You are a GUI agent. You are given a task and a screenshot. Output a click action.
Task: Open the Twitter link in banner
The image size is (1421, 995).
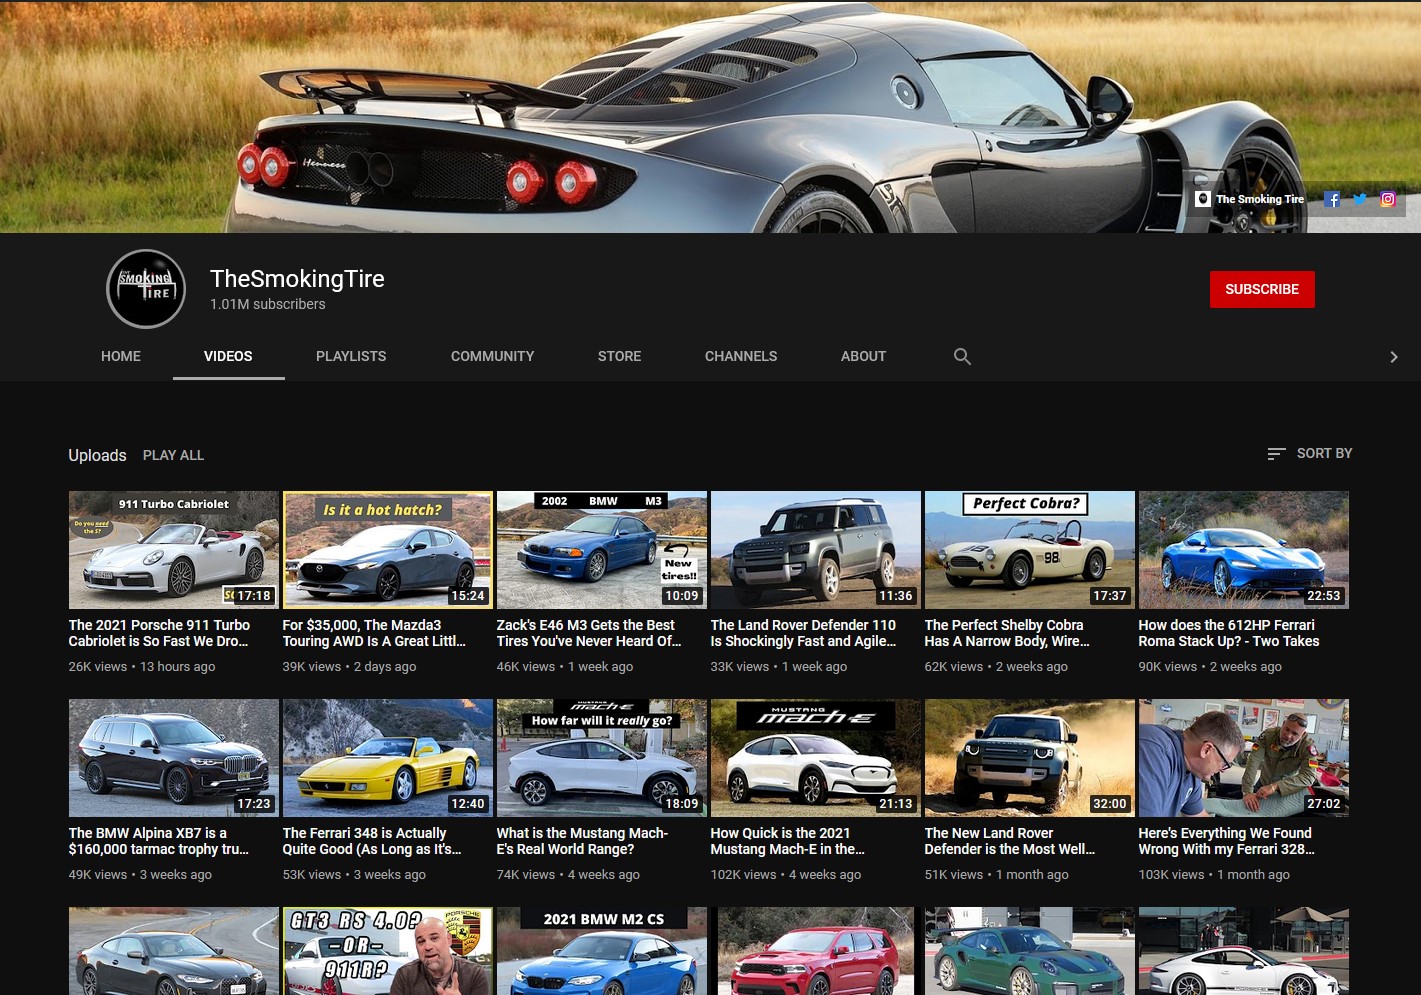tap(1360, 199)
